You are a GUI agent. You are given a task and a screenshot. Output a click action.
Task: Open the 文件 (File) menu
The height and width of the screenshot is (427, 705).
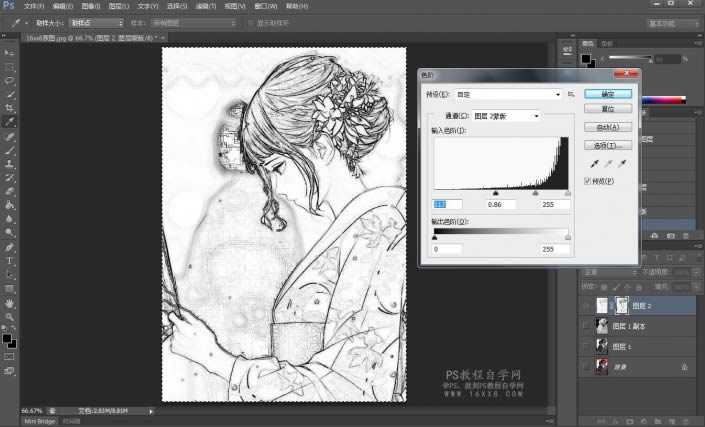[x=33, y=6]
